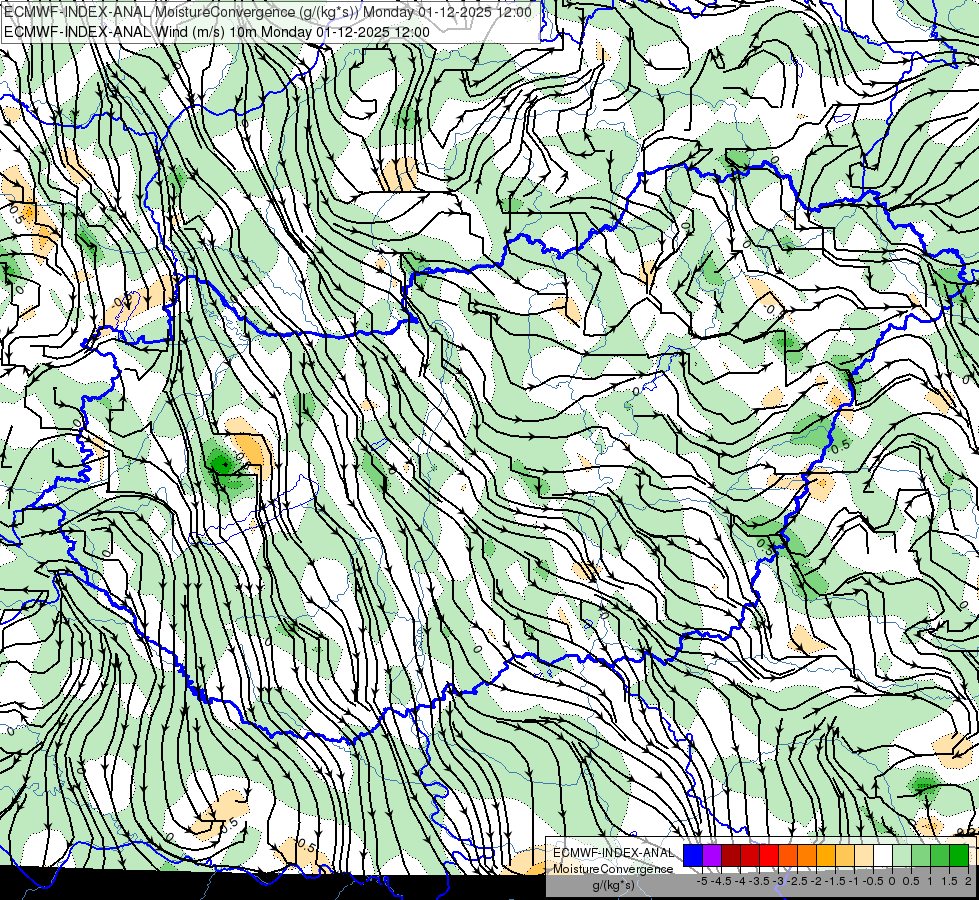The width and height of the screenshot is (979, 900).
Task: Click the -4 legend tick label
Action: [x=740, y=881]
